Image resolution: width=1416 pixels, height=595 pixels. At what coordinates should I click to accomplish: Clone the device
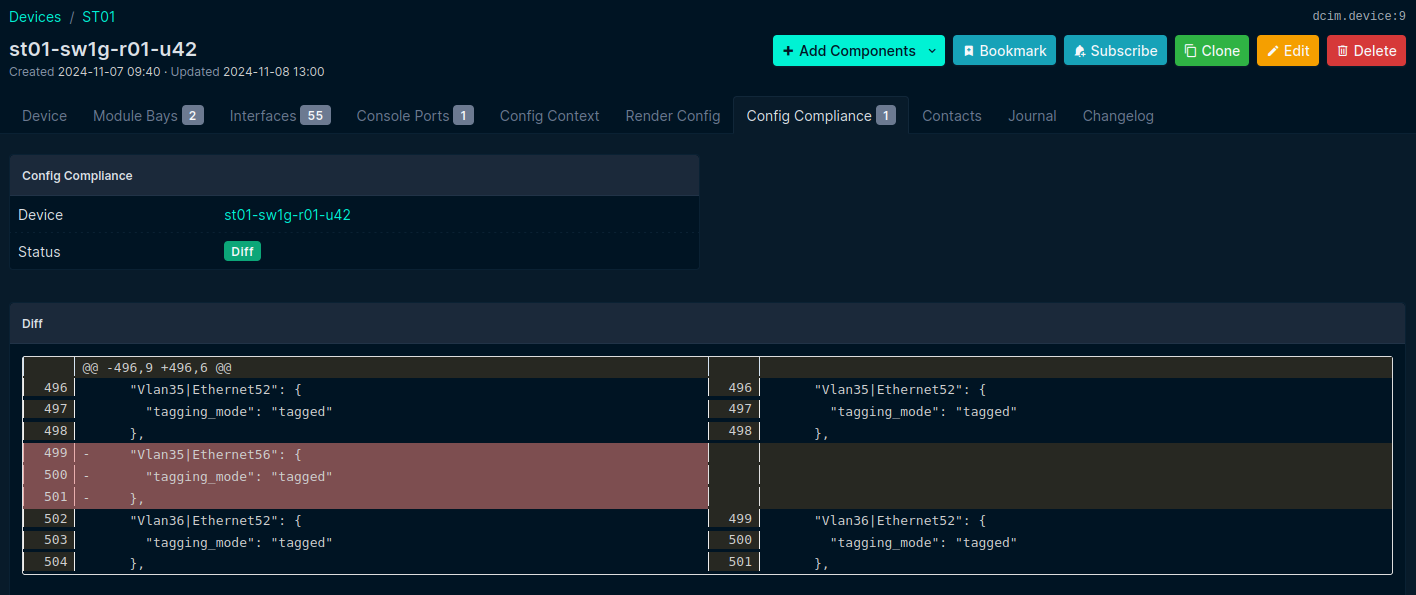pyautogui.click(x=1211, y=51)
